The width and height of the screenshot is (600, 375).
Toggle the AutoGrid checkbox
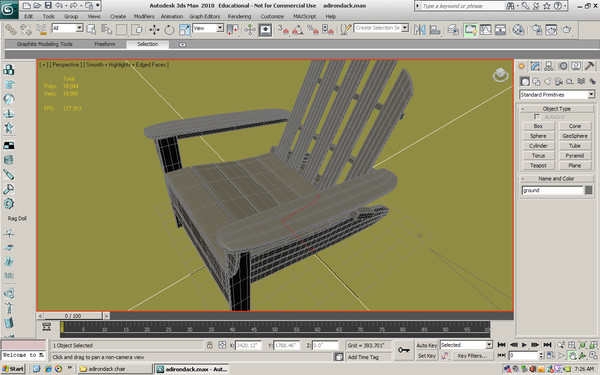536,116
